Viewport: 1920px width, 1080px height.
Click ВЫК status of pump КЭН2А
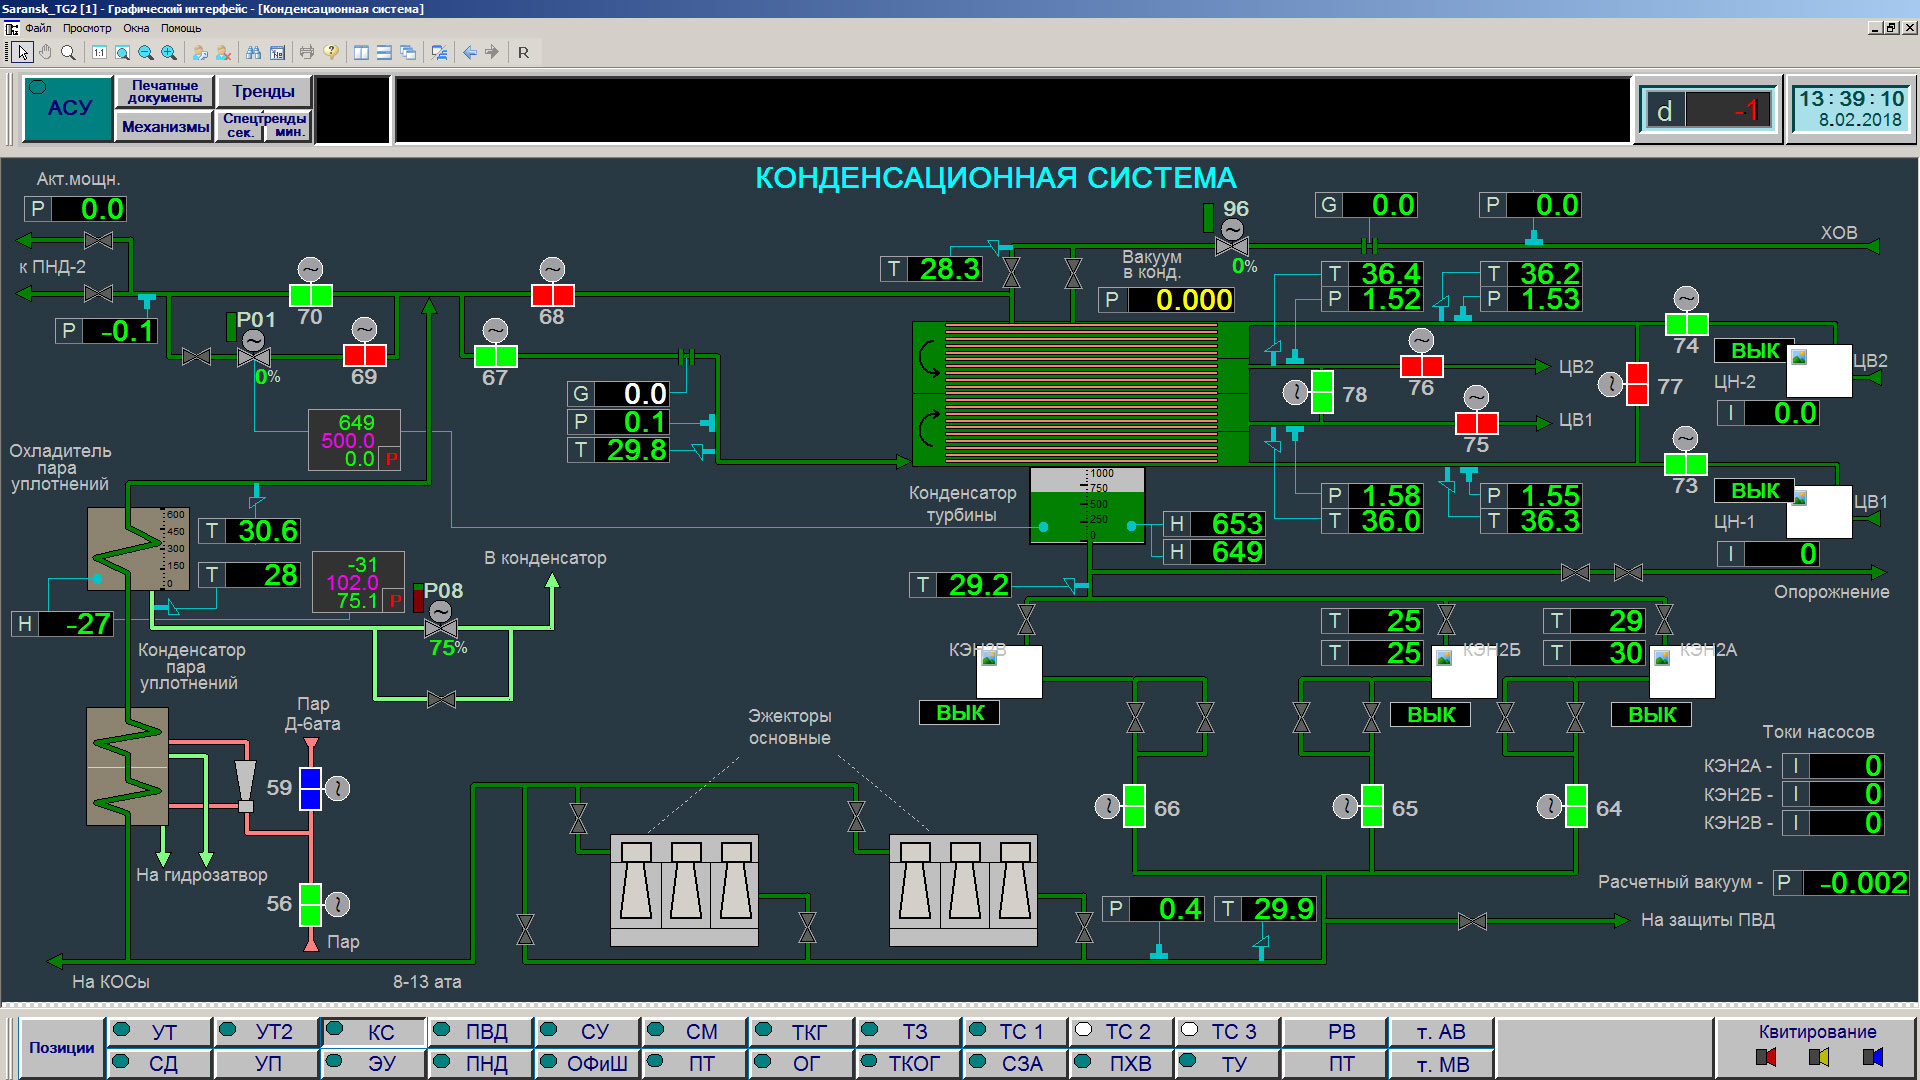[1652, 715]
